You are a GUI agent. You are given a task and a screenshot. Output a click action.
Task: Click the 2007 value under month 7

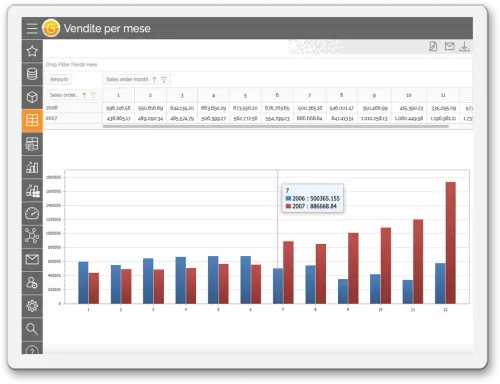[x=310, y=118]
